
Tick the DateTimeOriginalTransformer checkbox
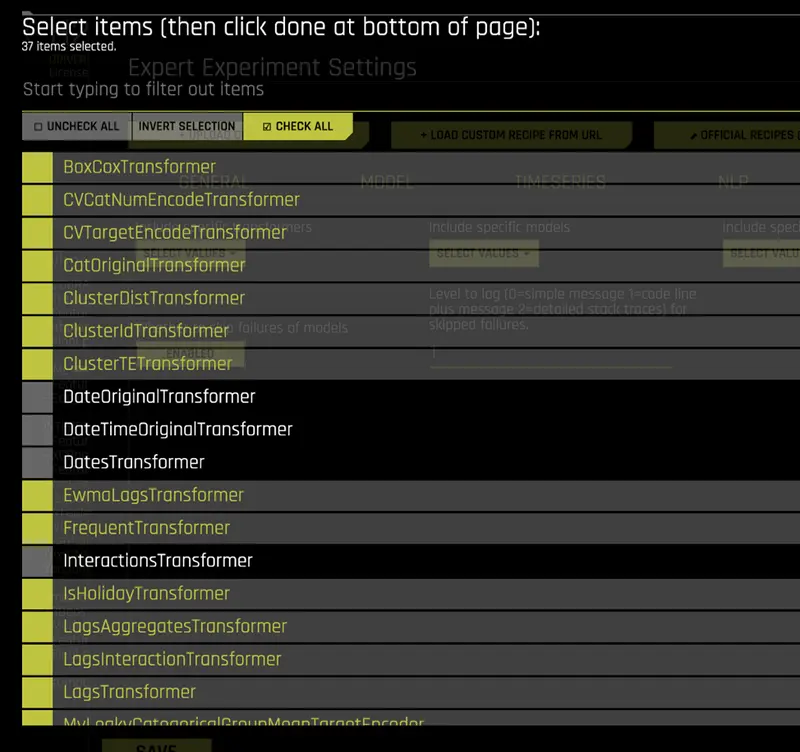pyautogui.click(x=37, y=430)
